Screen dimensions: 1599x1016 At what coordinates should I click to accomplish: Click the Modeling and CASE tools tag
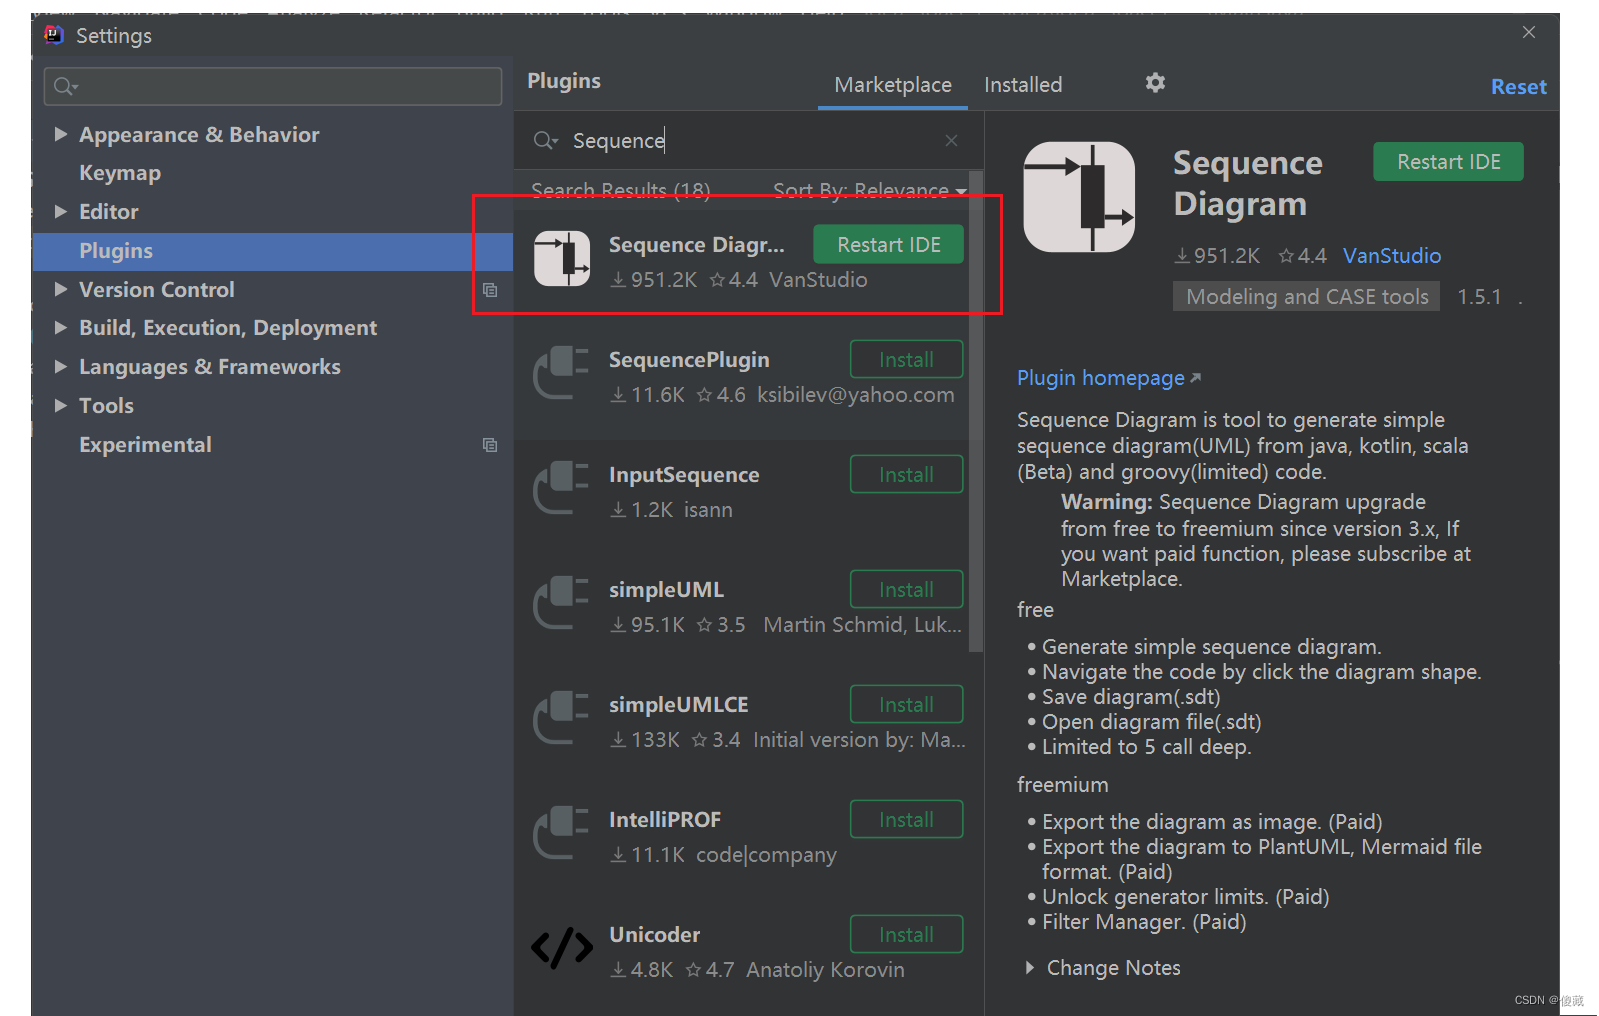[1307, 297]
